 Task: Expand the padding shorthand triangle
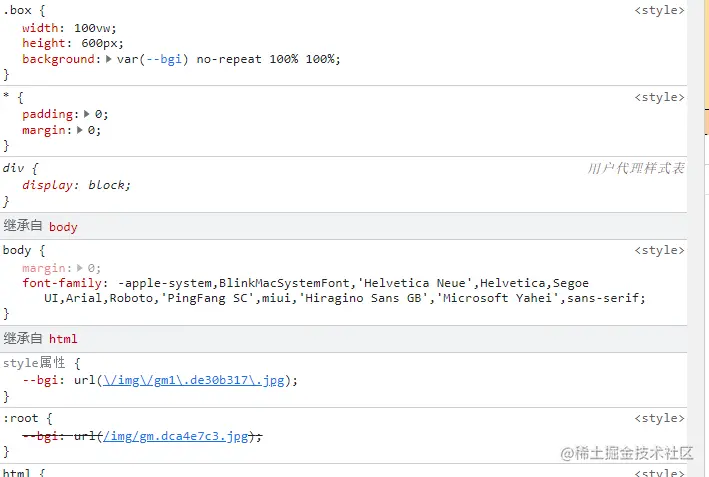(86, 114)
